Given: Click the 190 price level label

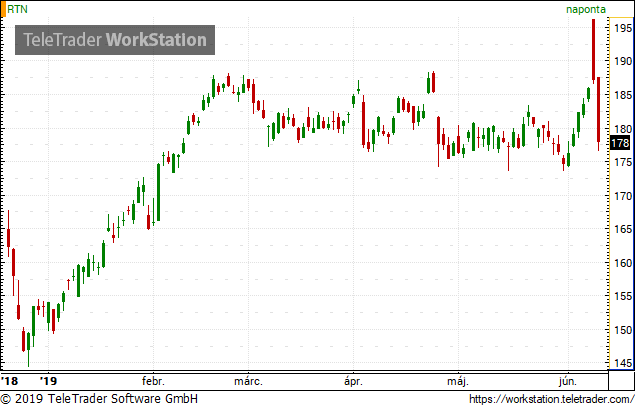Looking at the screenshot, I should pyautogui.click(x=623, y=61).
